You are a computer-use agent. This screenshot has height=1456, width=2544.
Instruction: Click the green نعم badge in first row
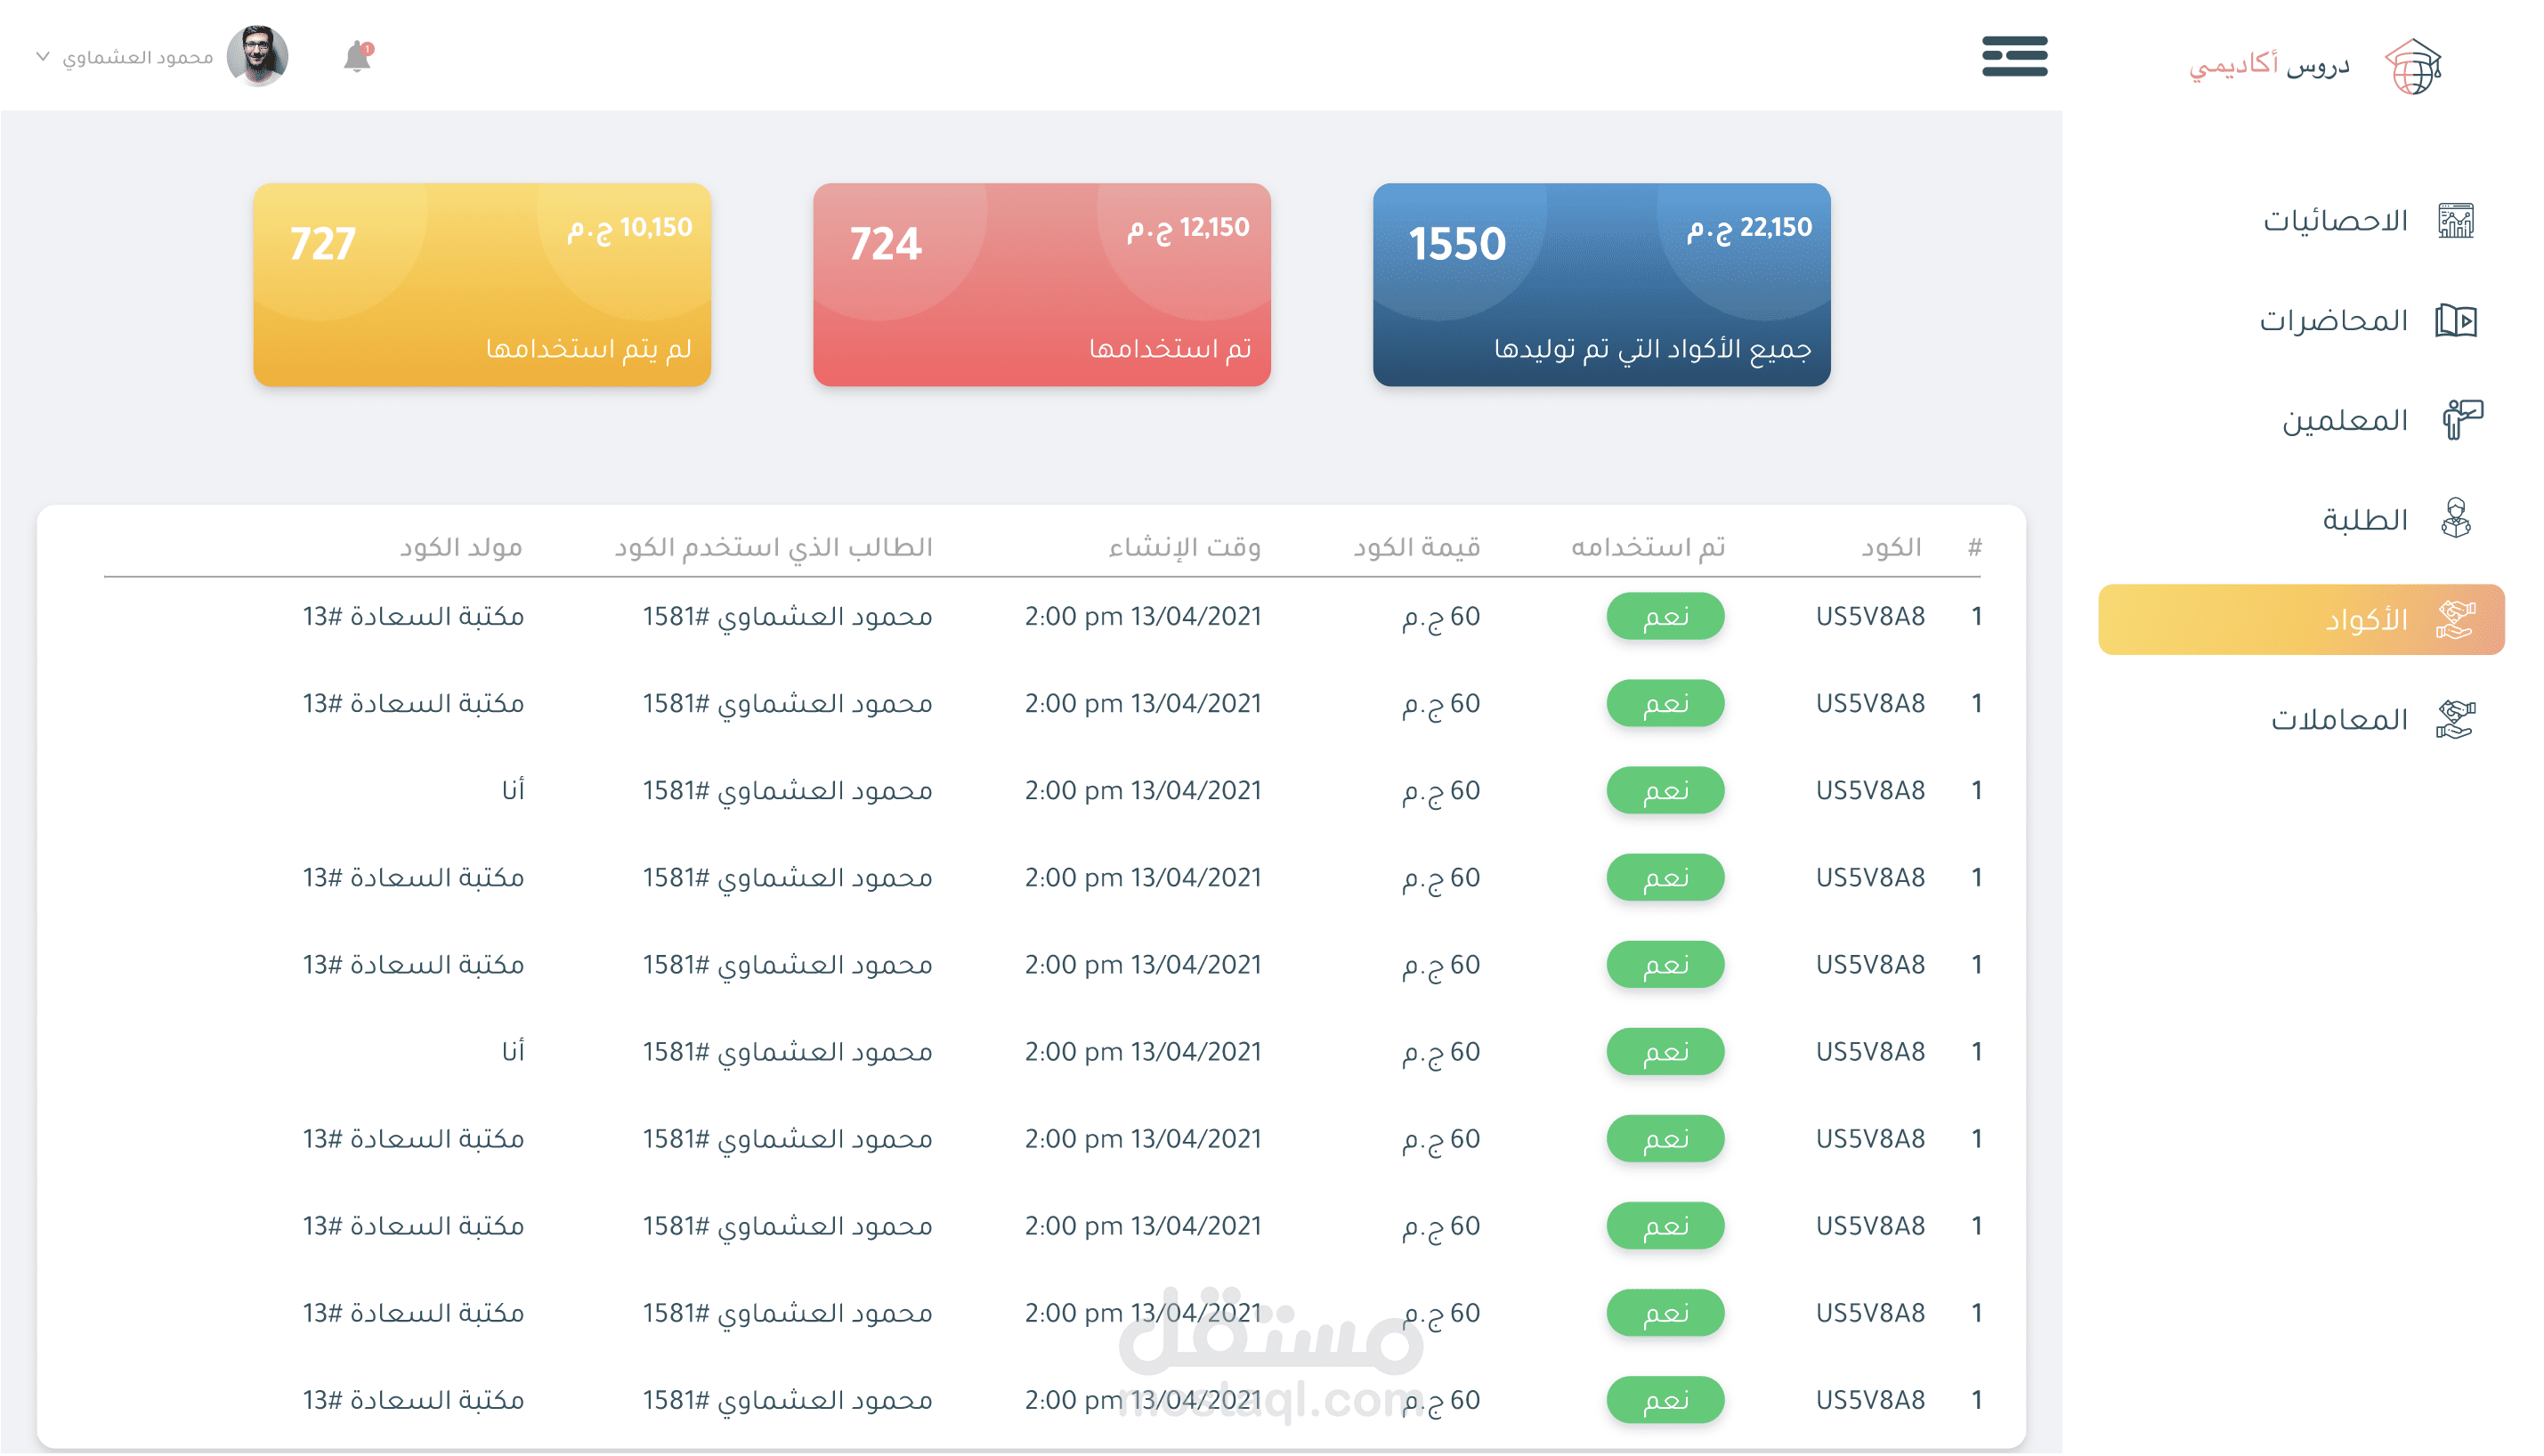pyautogui.click(x=1665, y=616)
